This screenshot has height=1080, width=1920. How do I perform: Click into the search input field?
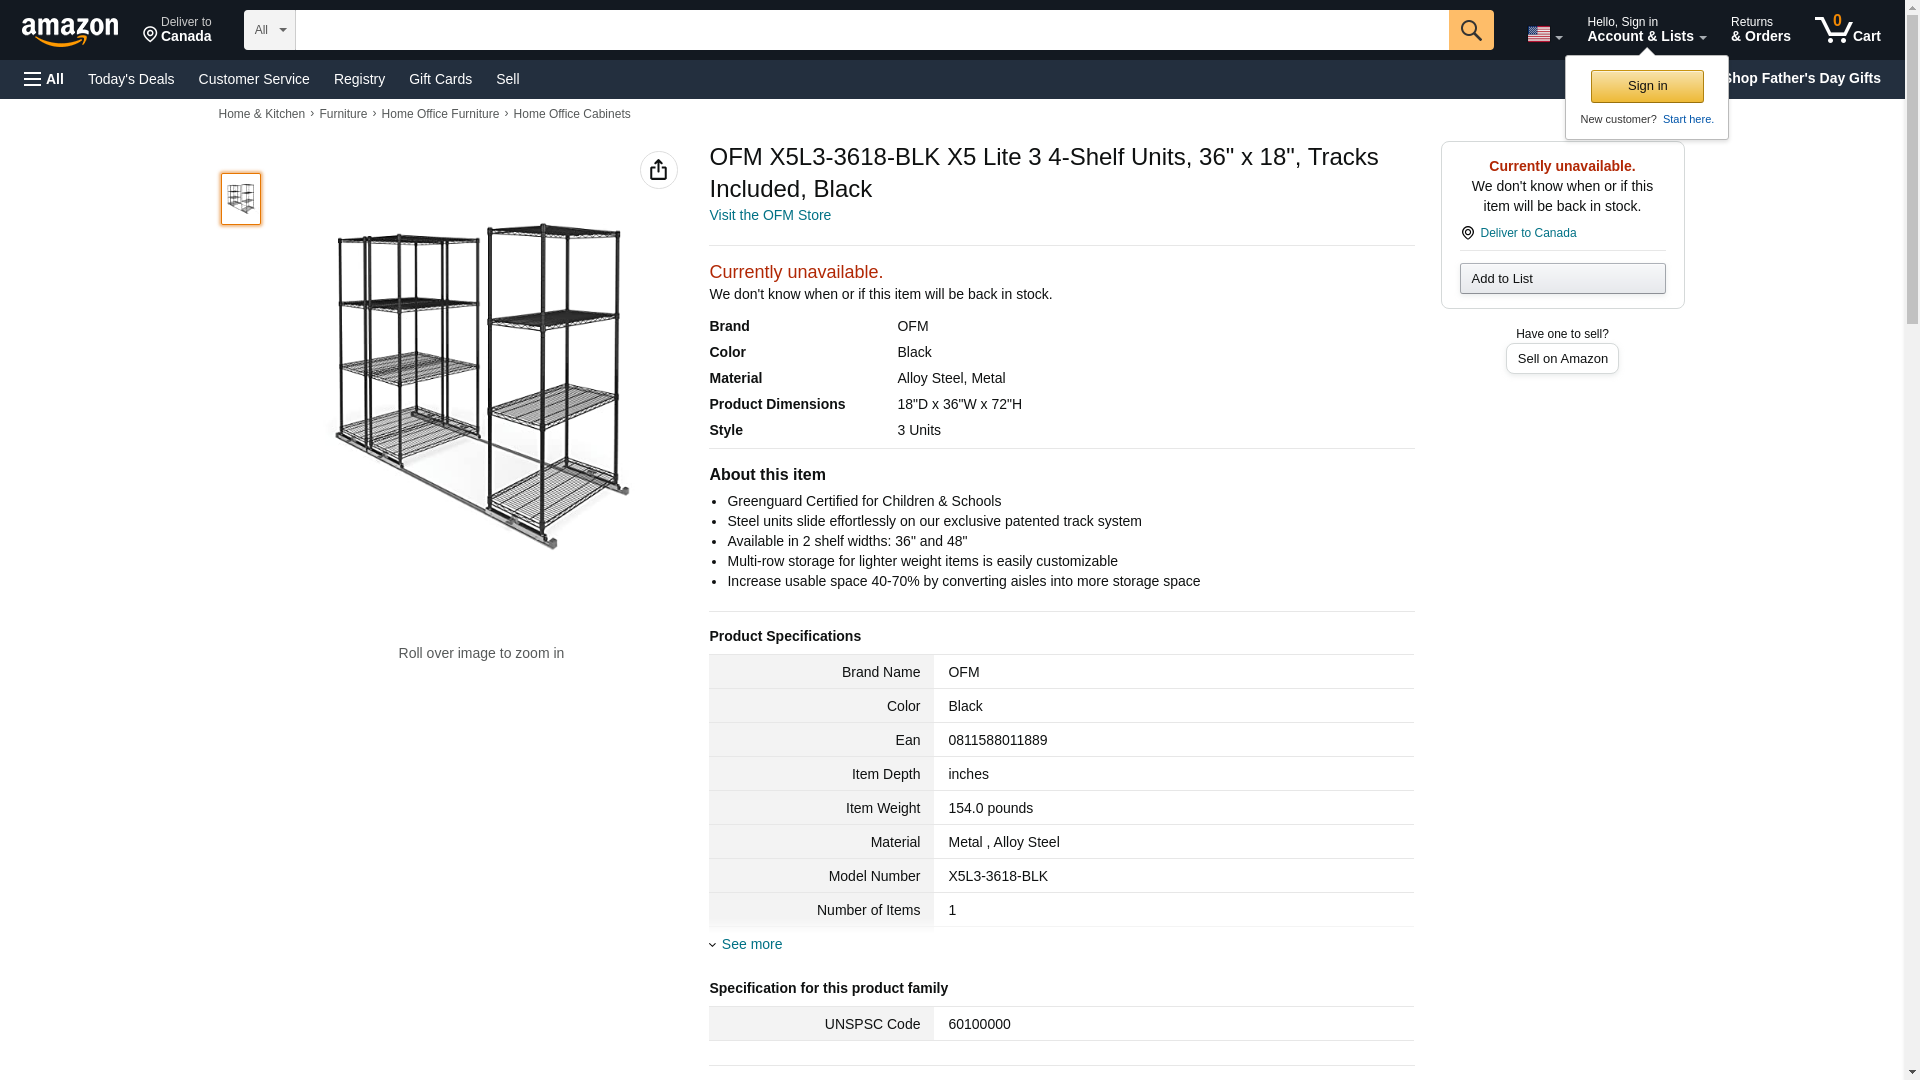tap(871, 30)
